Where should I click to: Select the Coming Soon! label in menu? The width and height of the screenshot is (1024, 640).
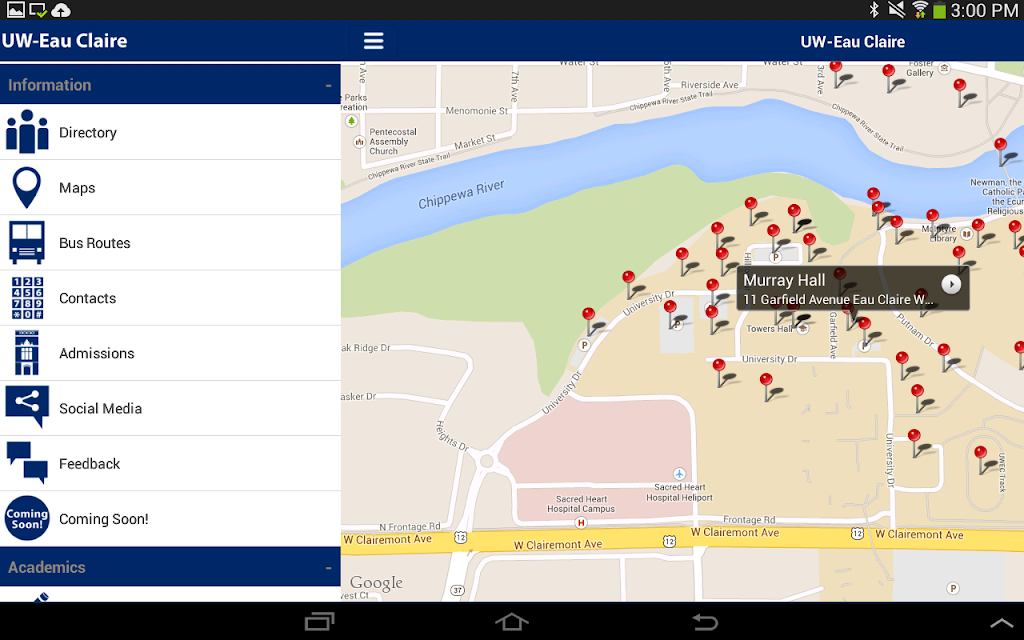coord(104,519)
